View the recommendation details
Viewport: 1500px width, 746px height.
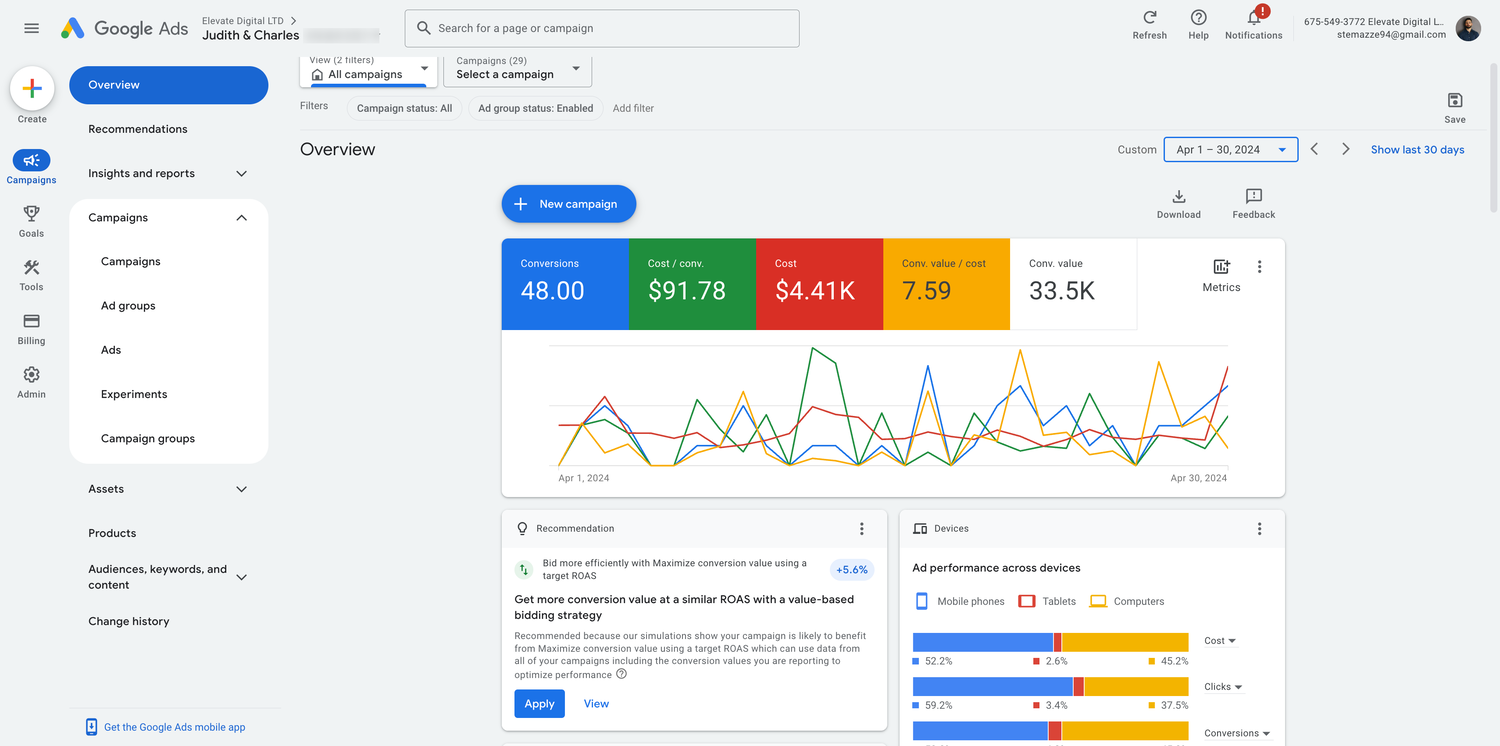point(596,704)
